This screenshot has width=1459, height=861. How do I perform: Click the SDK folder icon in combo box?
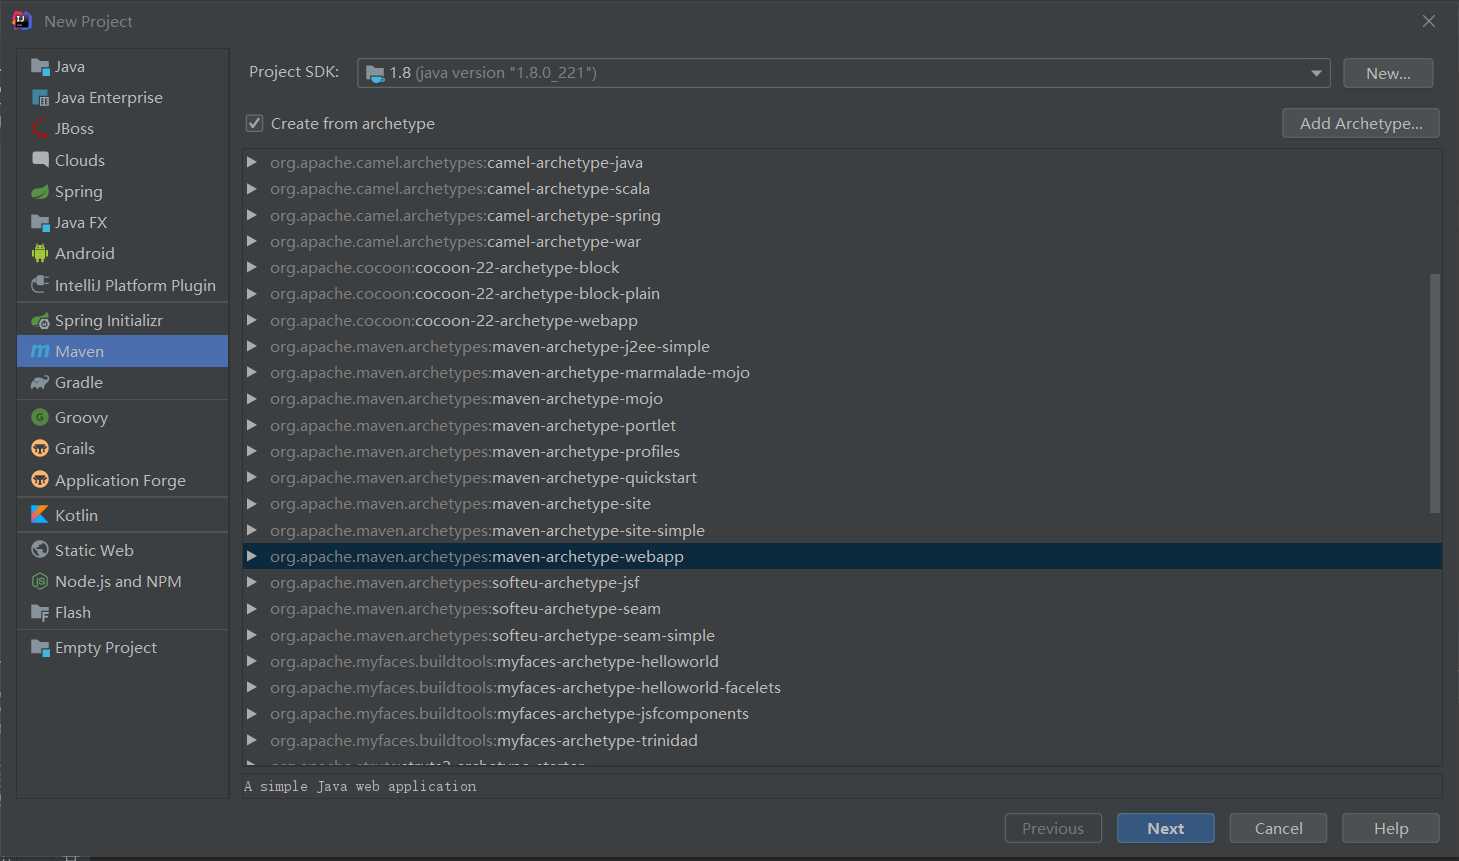[375, 73]
